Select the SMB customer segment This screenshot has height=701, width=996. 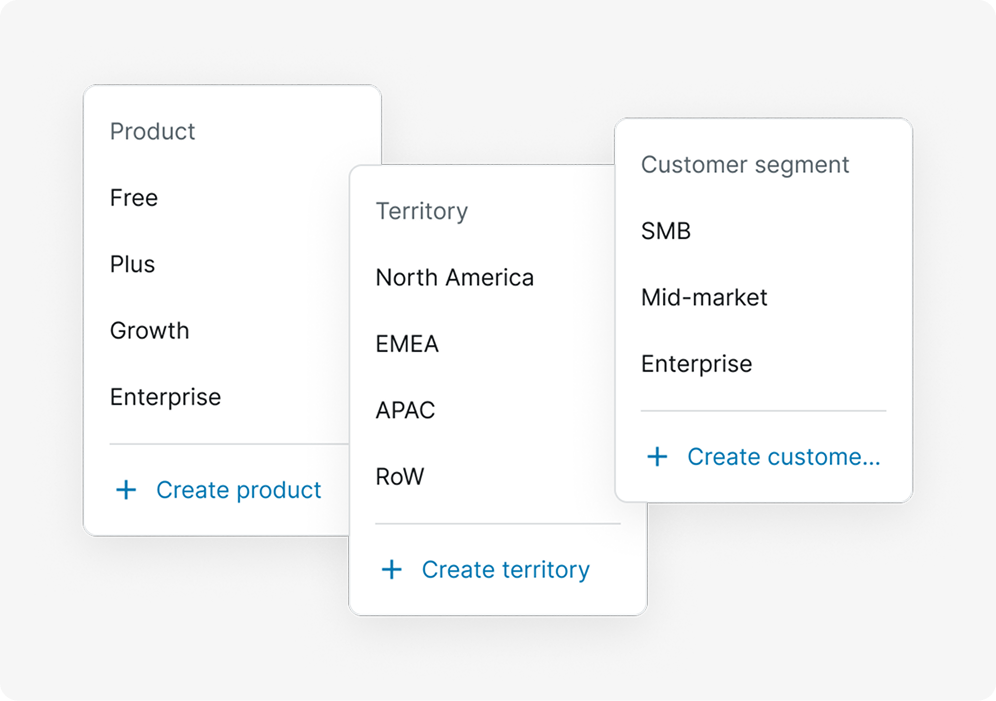666,231
